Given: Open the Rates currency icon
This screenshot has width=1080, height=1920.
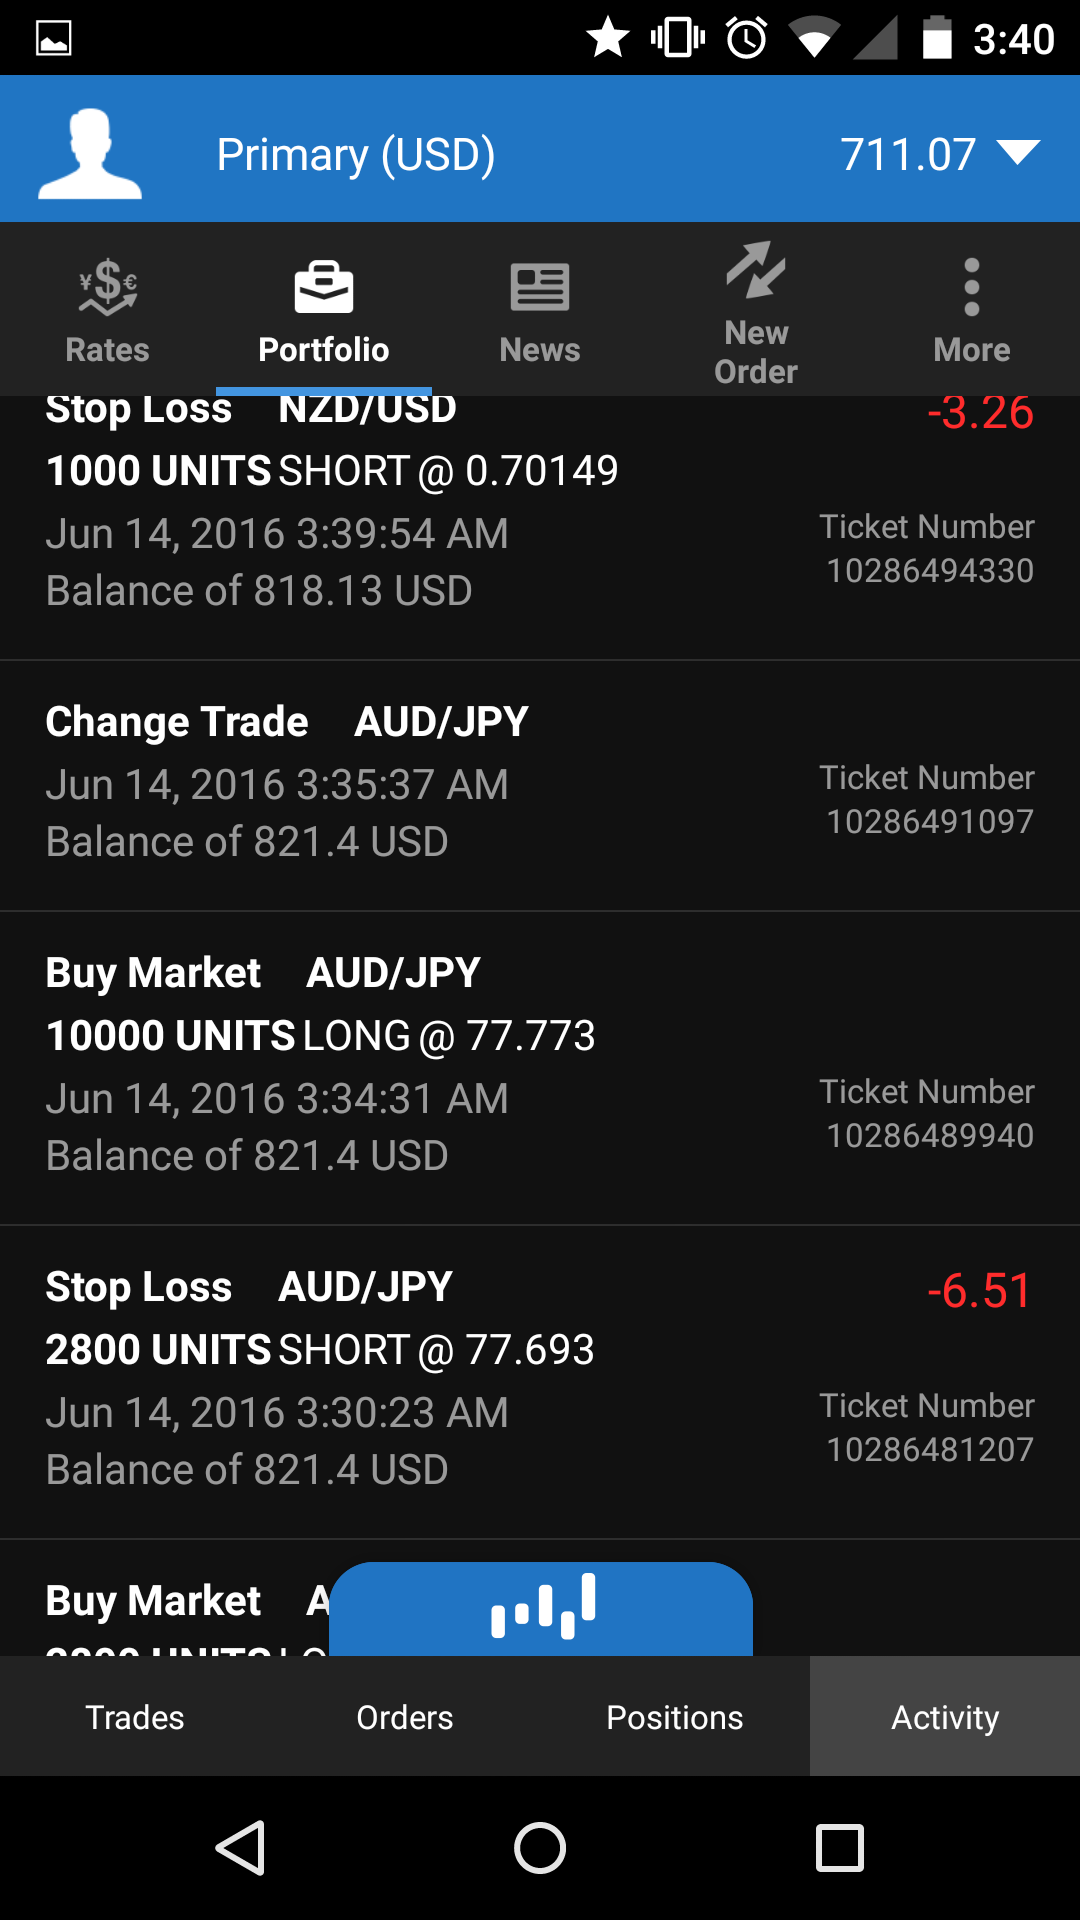Looking at the screenshot, I should coord(108,289).
